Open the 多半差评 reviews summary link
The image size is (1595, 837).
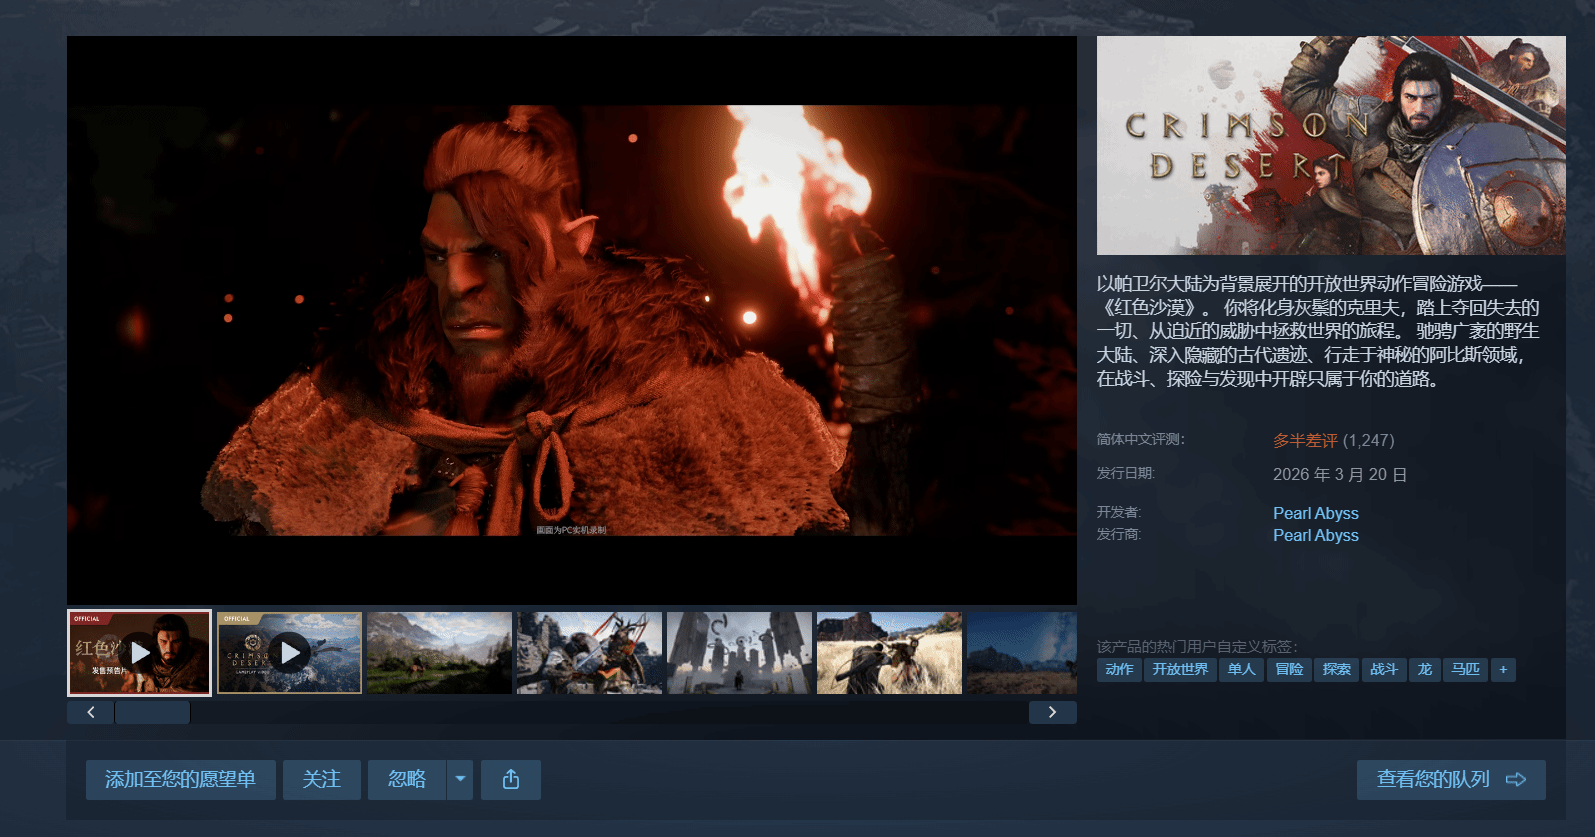(1305, 441)
